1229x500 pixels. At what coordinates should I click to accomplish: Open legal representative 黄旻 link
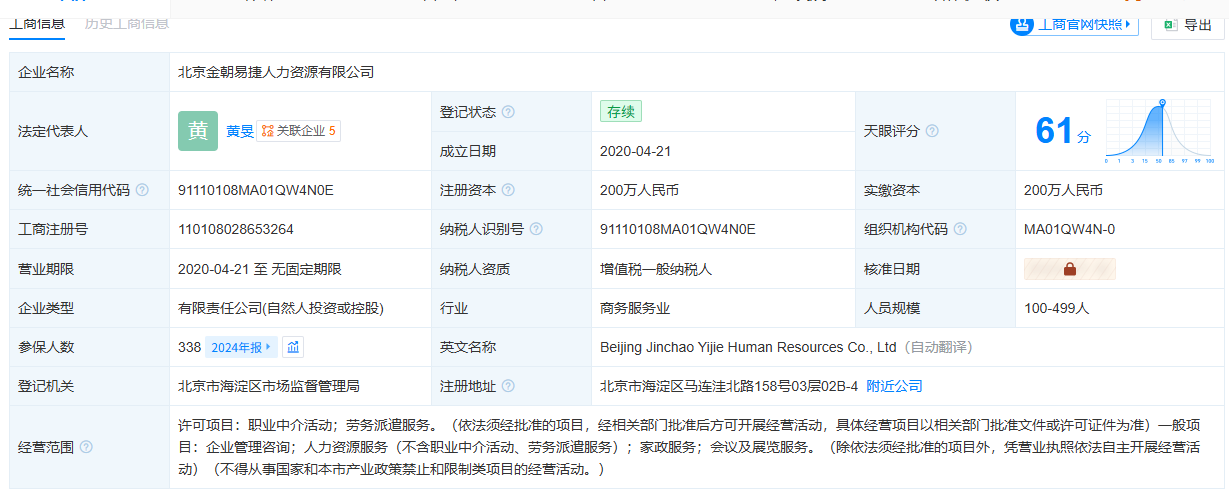coord(239,131)
